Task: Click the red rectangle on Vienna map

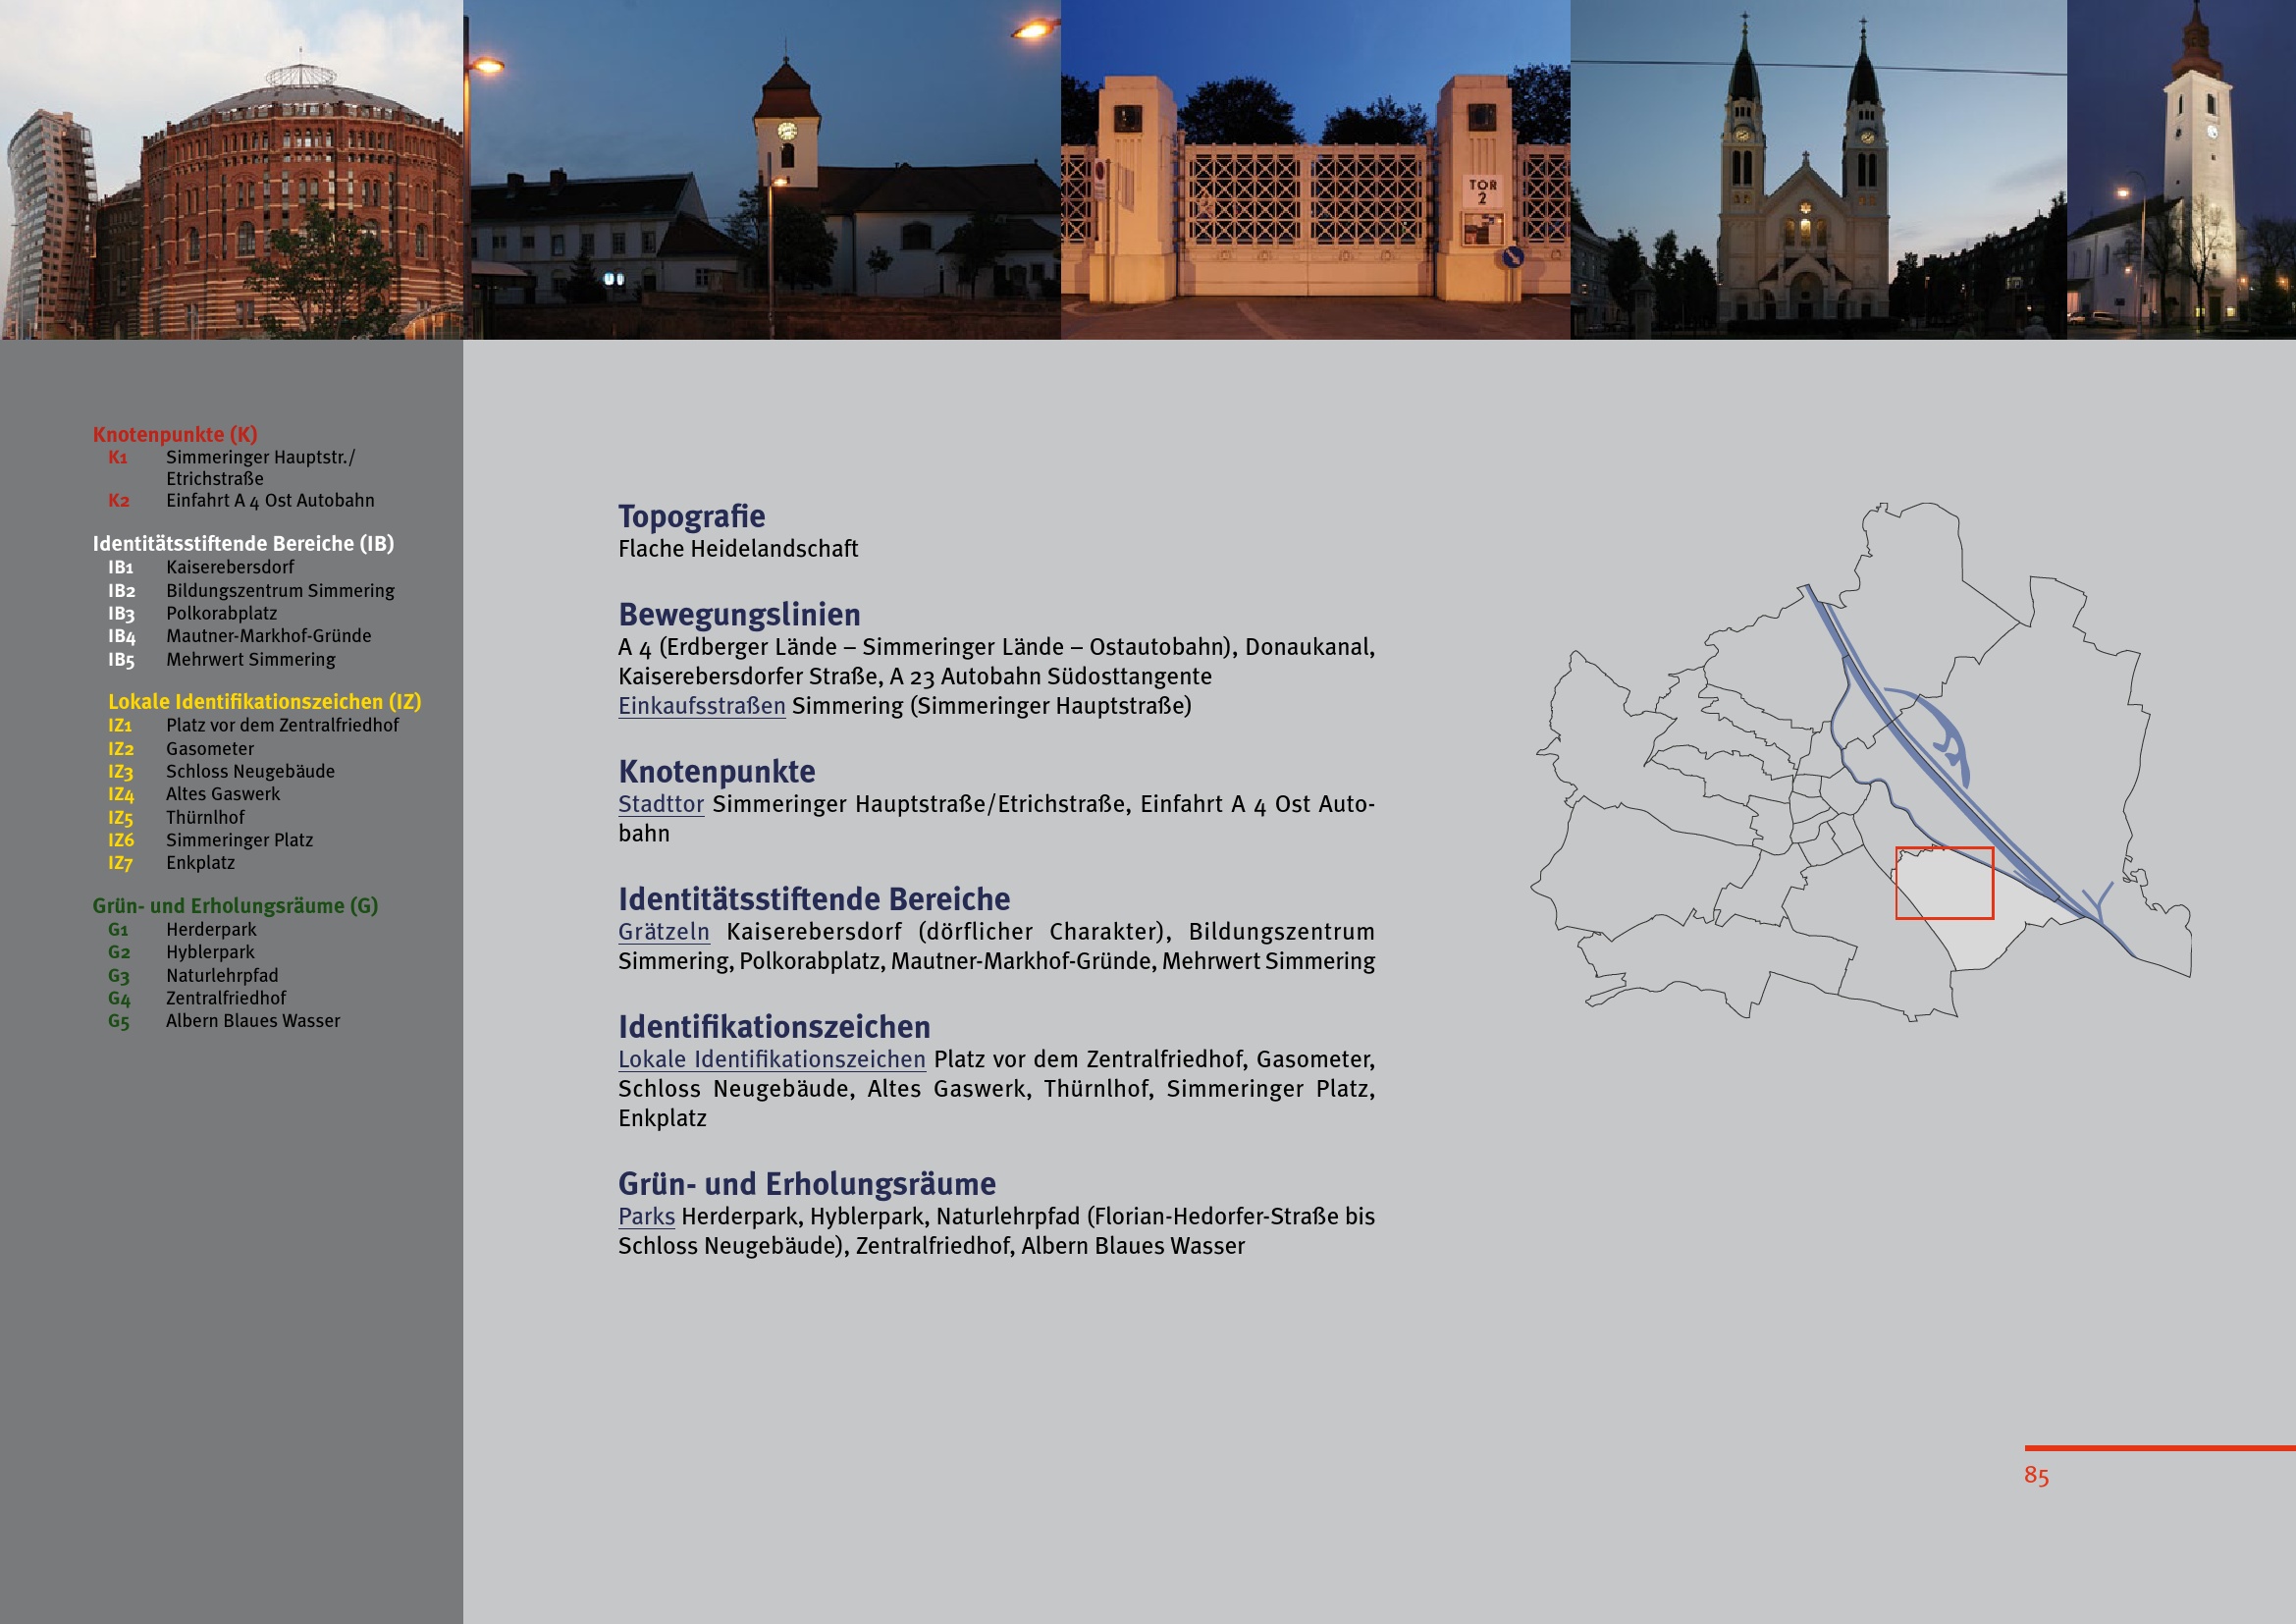Action: pyautogui.click(x=1943, y=883)
